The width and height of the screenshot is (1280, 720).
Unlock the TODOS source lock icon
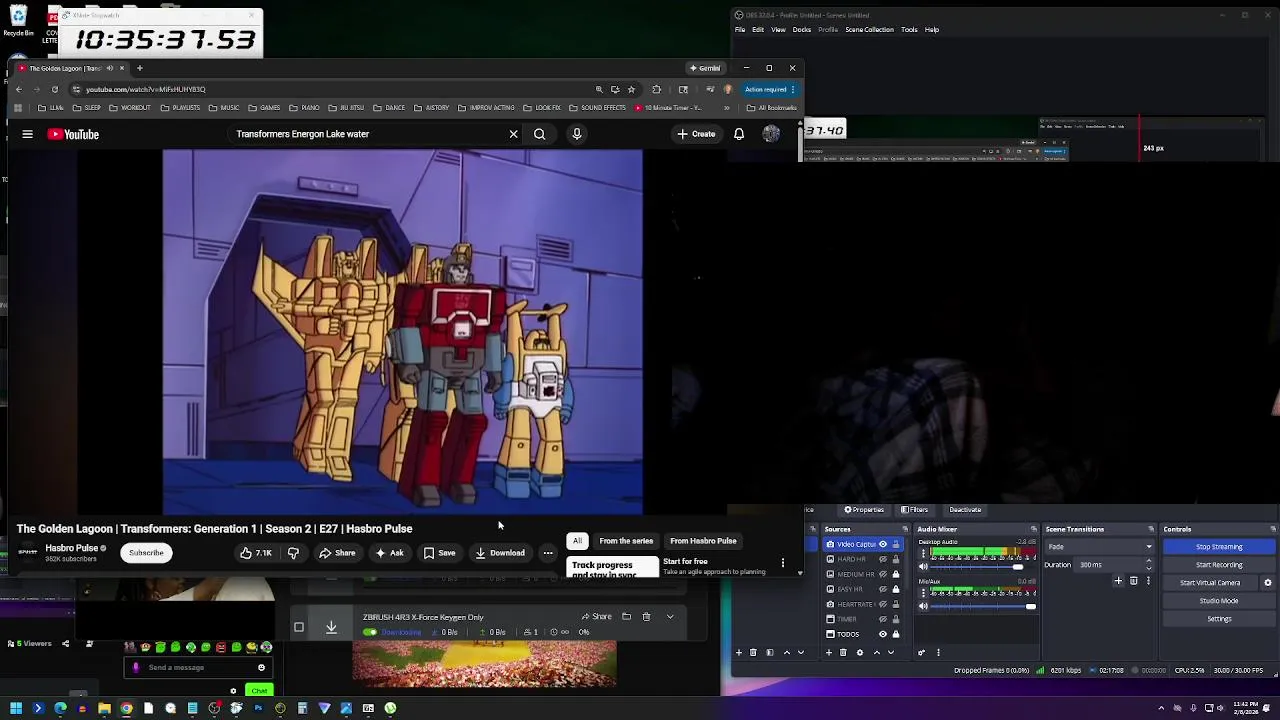tap(896, 634)
